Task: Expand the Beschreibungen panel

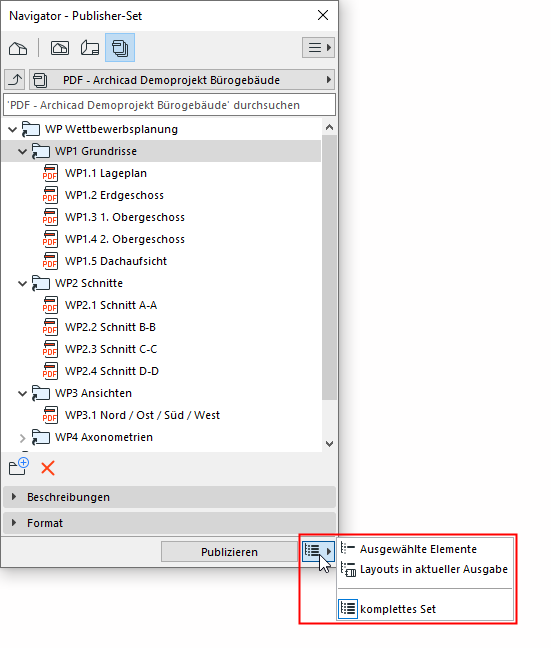Action: 169,497
